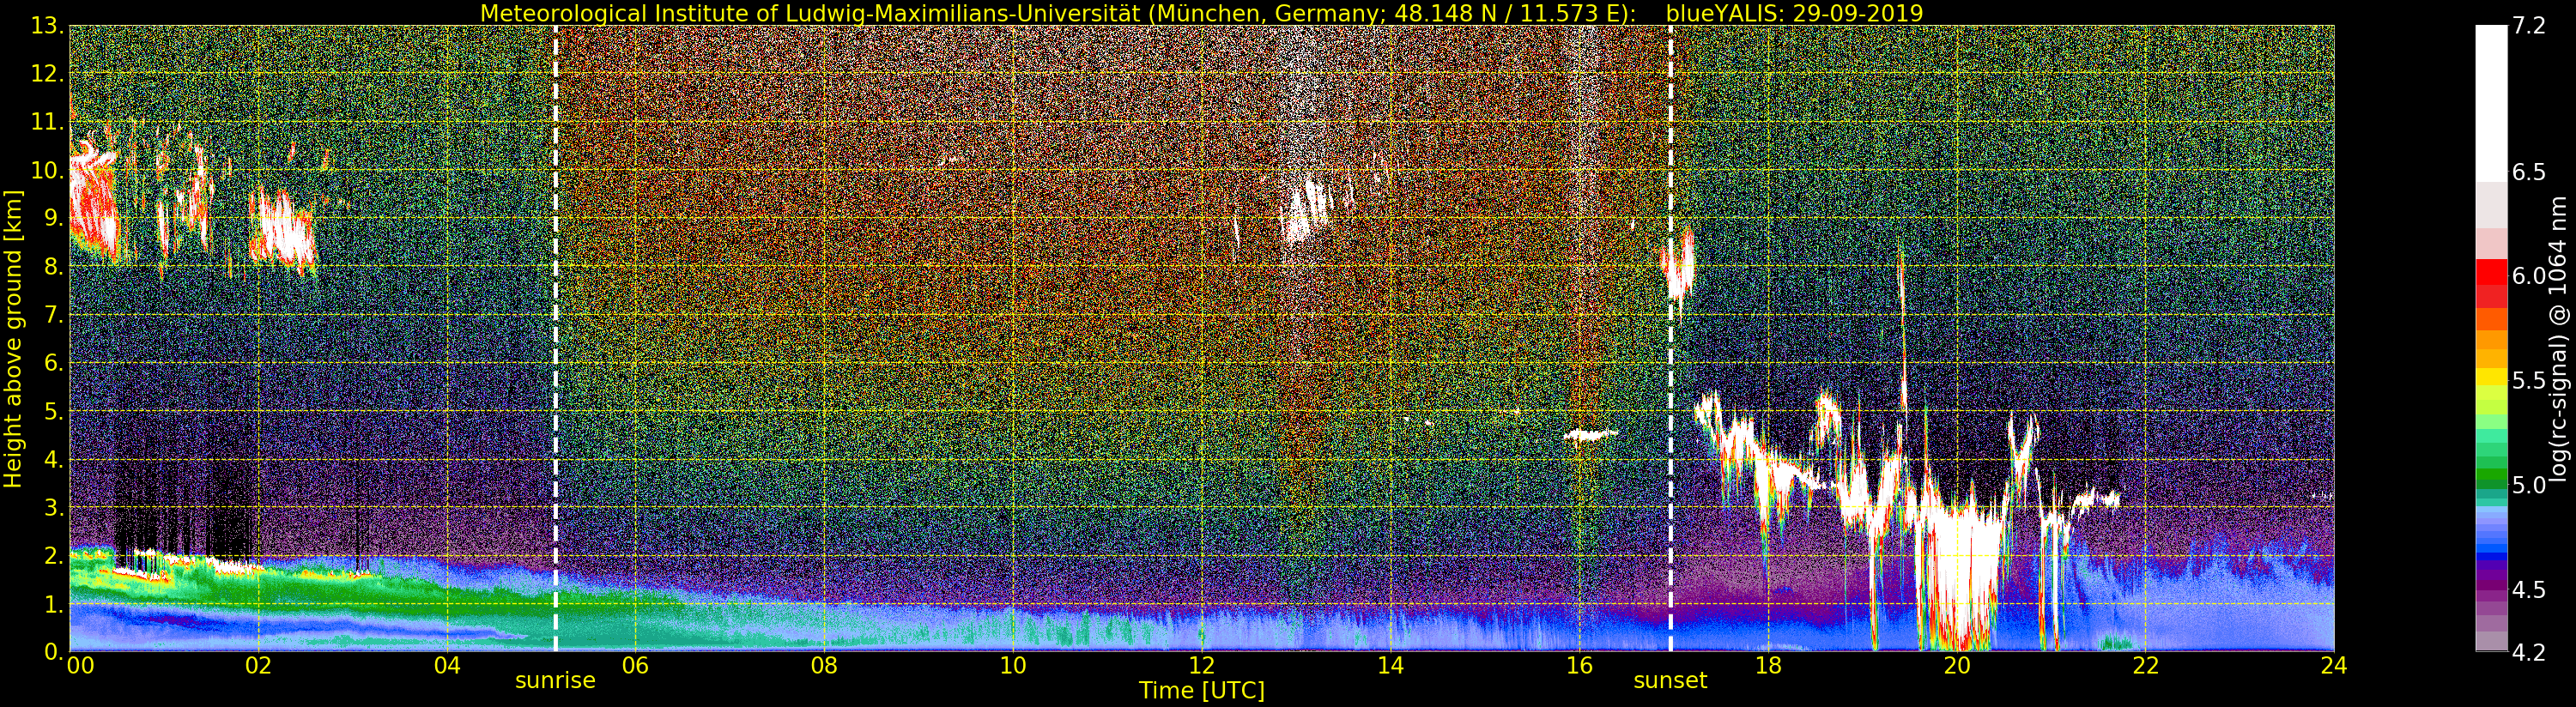Click the cirrus cloud near 02 UTC at 9 km
This screenshot has height=707, width=2576.
click(x=283, y=230)
